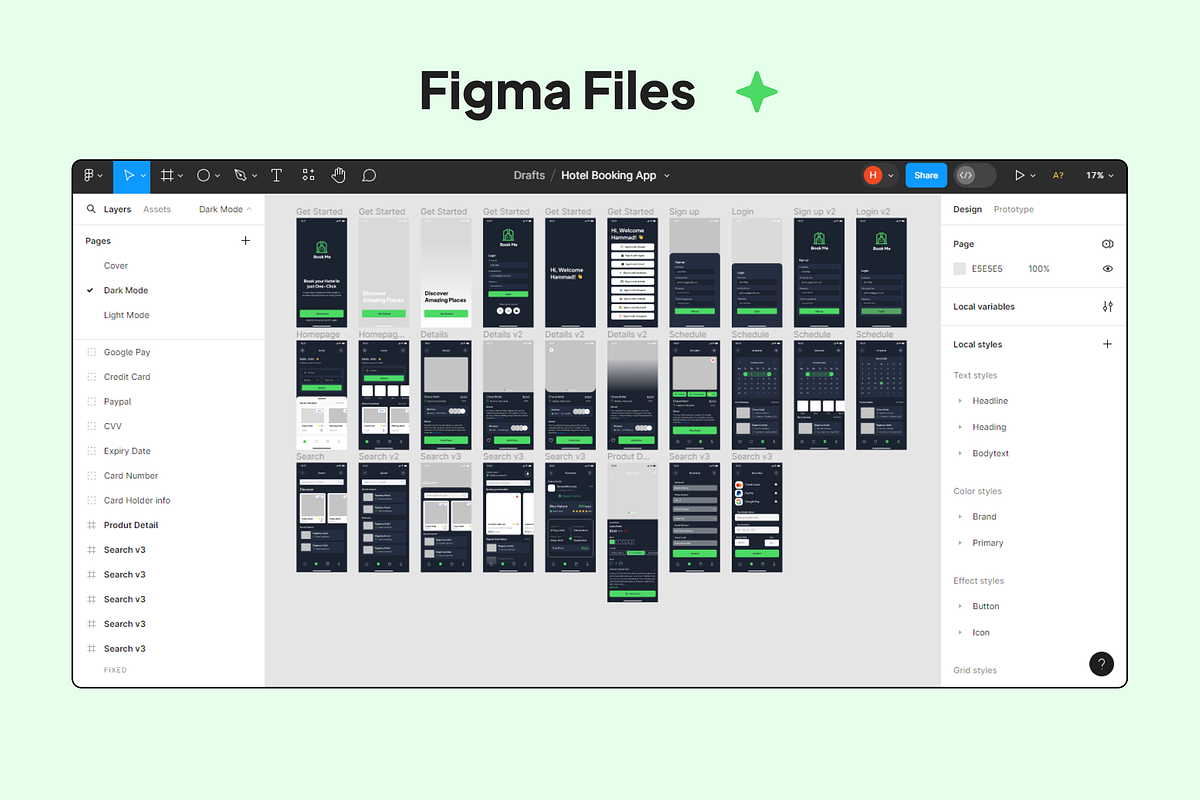Click the Homepage frame thumbnail on canvas

coord(321,395)
